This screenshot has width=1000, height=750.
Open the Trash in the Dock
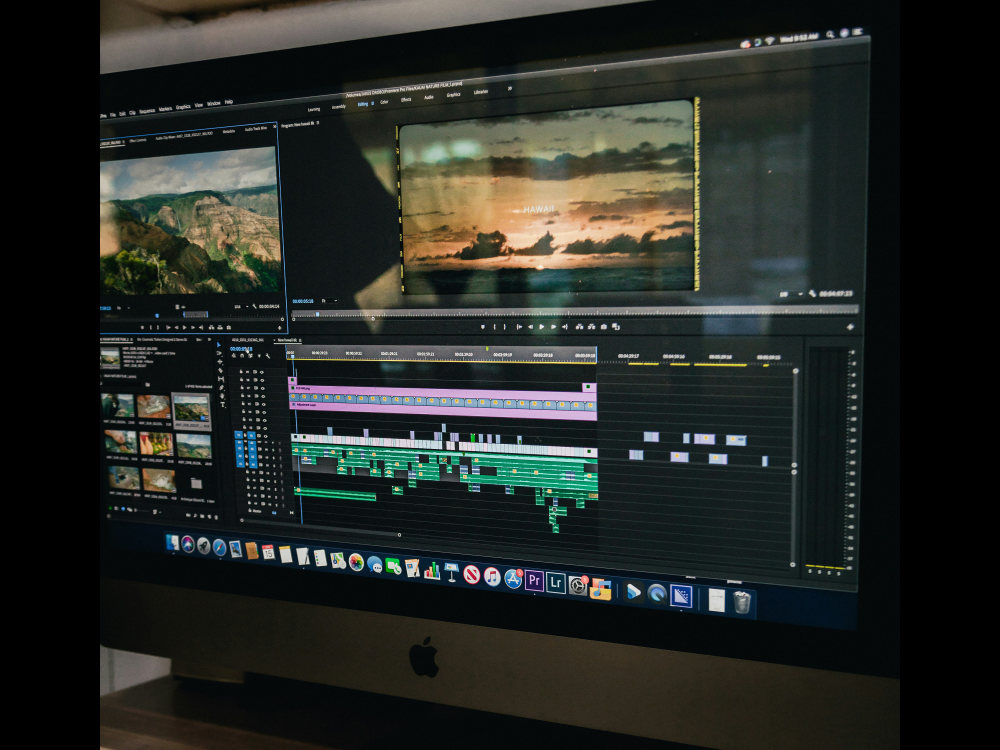pyautogui.click(x=741, y=602)
